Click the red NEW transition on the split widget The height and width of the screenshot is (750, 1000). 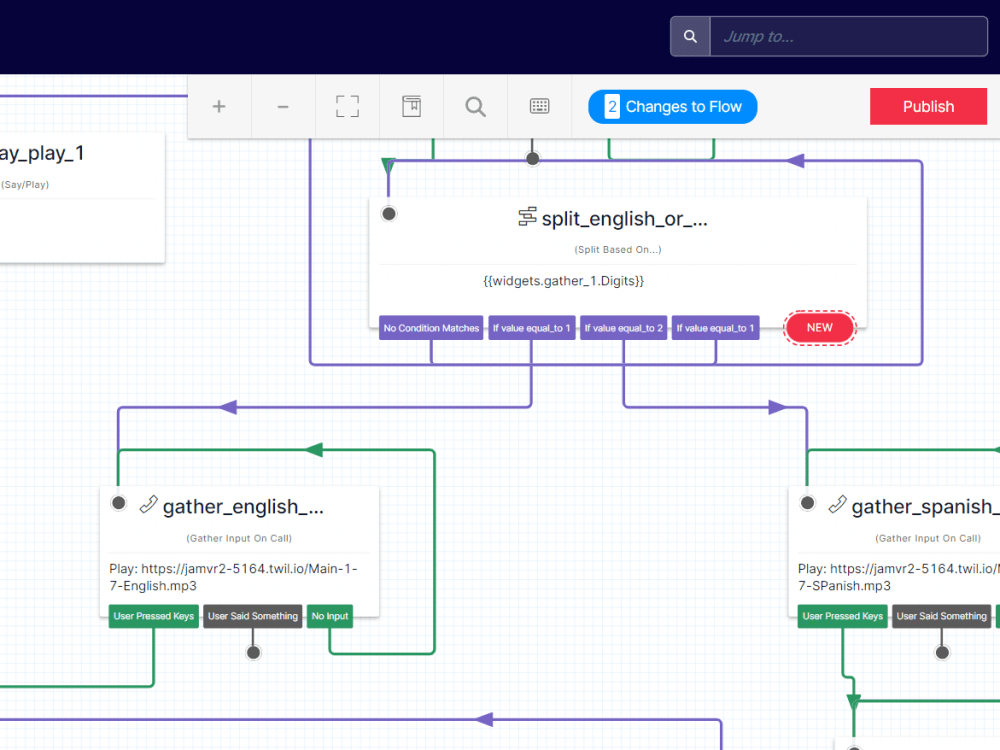tap(819, 327)
